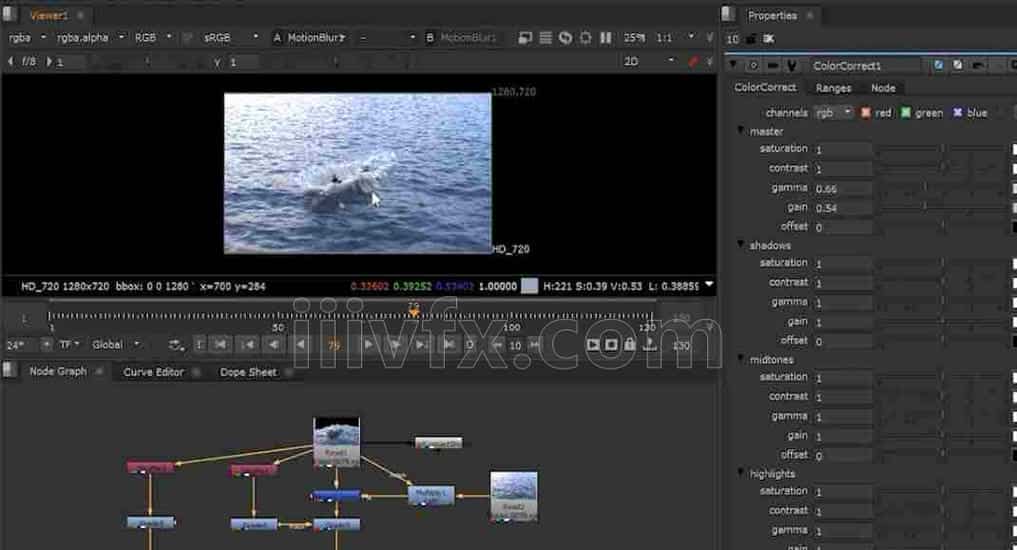Screen dimensions: 1017x550
Task: Switch to the Curve Editor tab
Action: point(154,372)
